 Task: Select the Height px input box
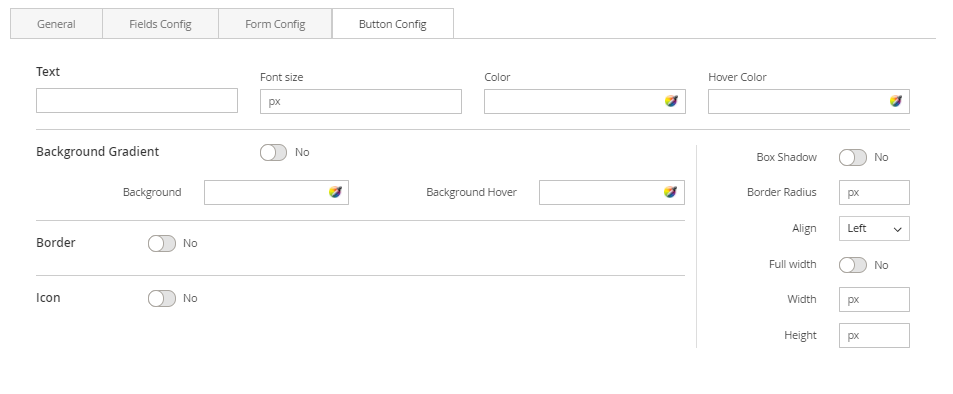coord(874,336)
